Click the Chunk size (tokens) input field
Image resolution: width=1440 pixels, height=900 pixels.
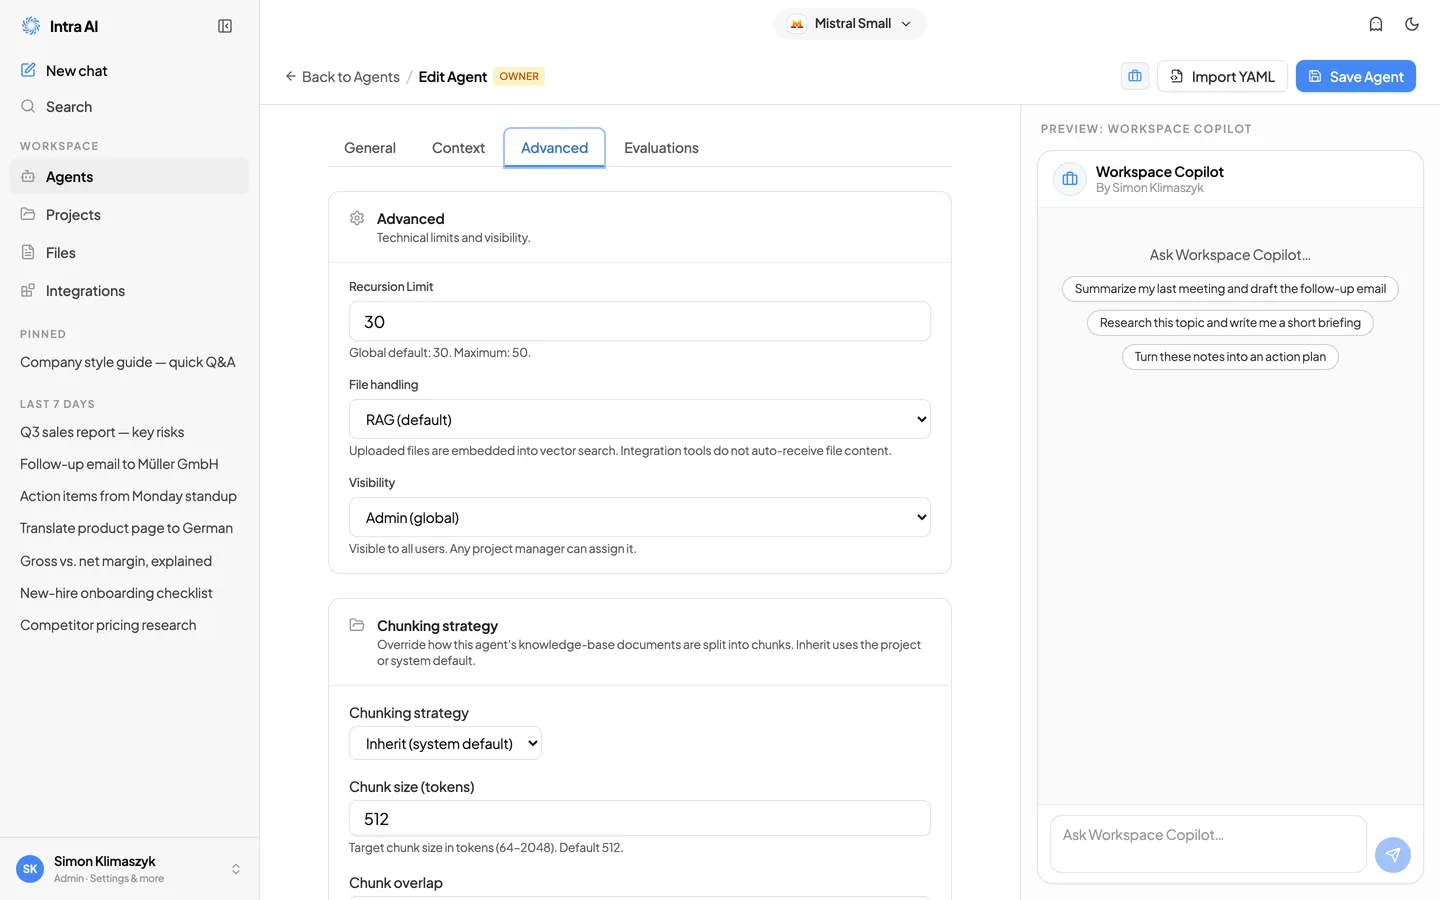[x=640, y=818]
